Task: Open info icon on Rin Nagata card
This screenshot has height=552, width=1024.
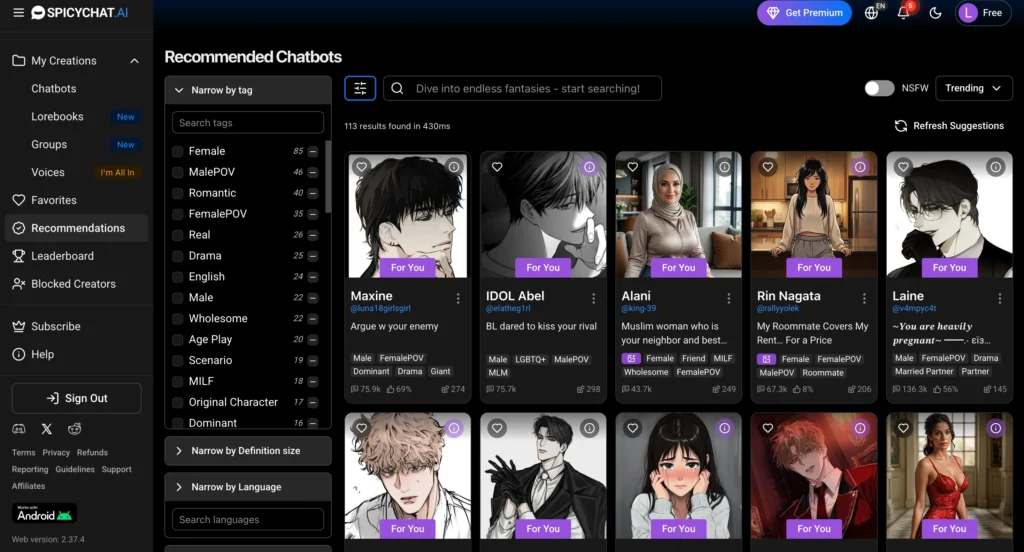Action: (860, 167)
